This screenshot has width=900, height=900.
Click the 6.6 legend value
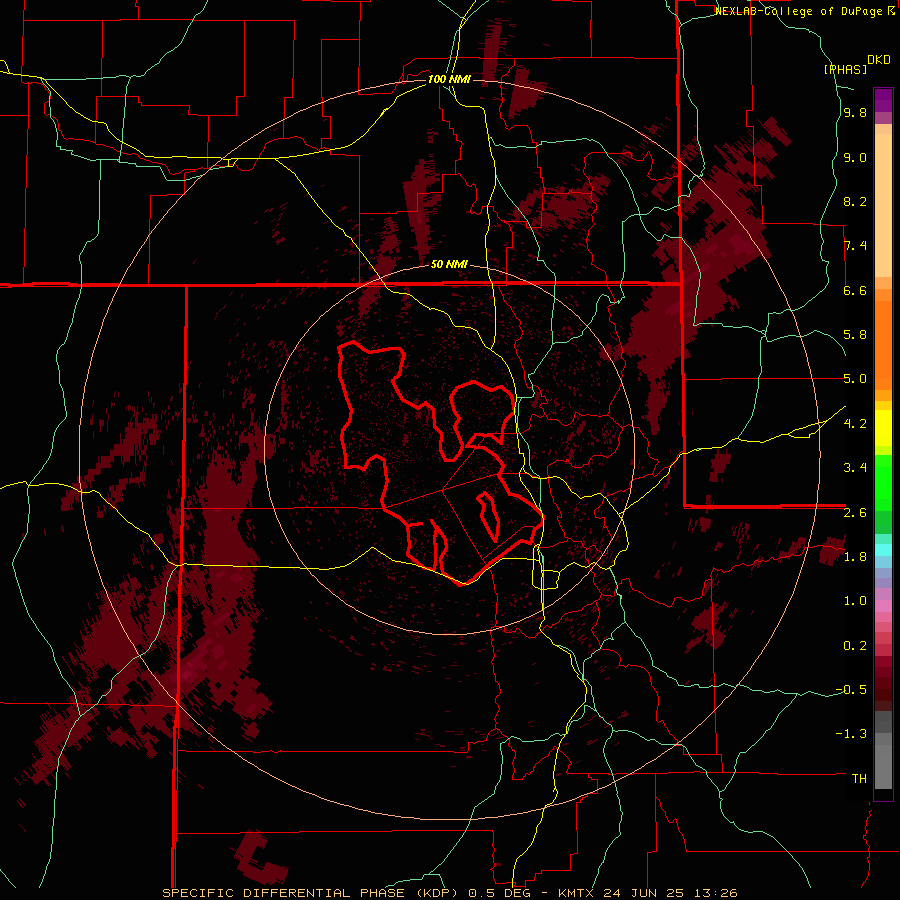tap(855, 290)
